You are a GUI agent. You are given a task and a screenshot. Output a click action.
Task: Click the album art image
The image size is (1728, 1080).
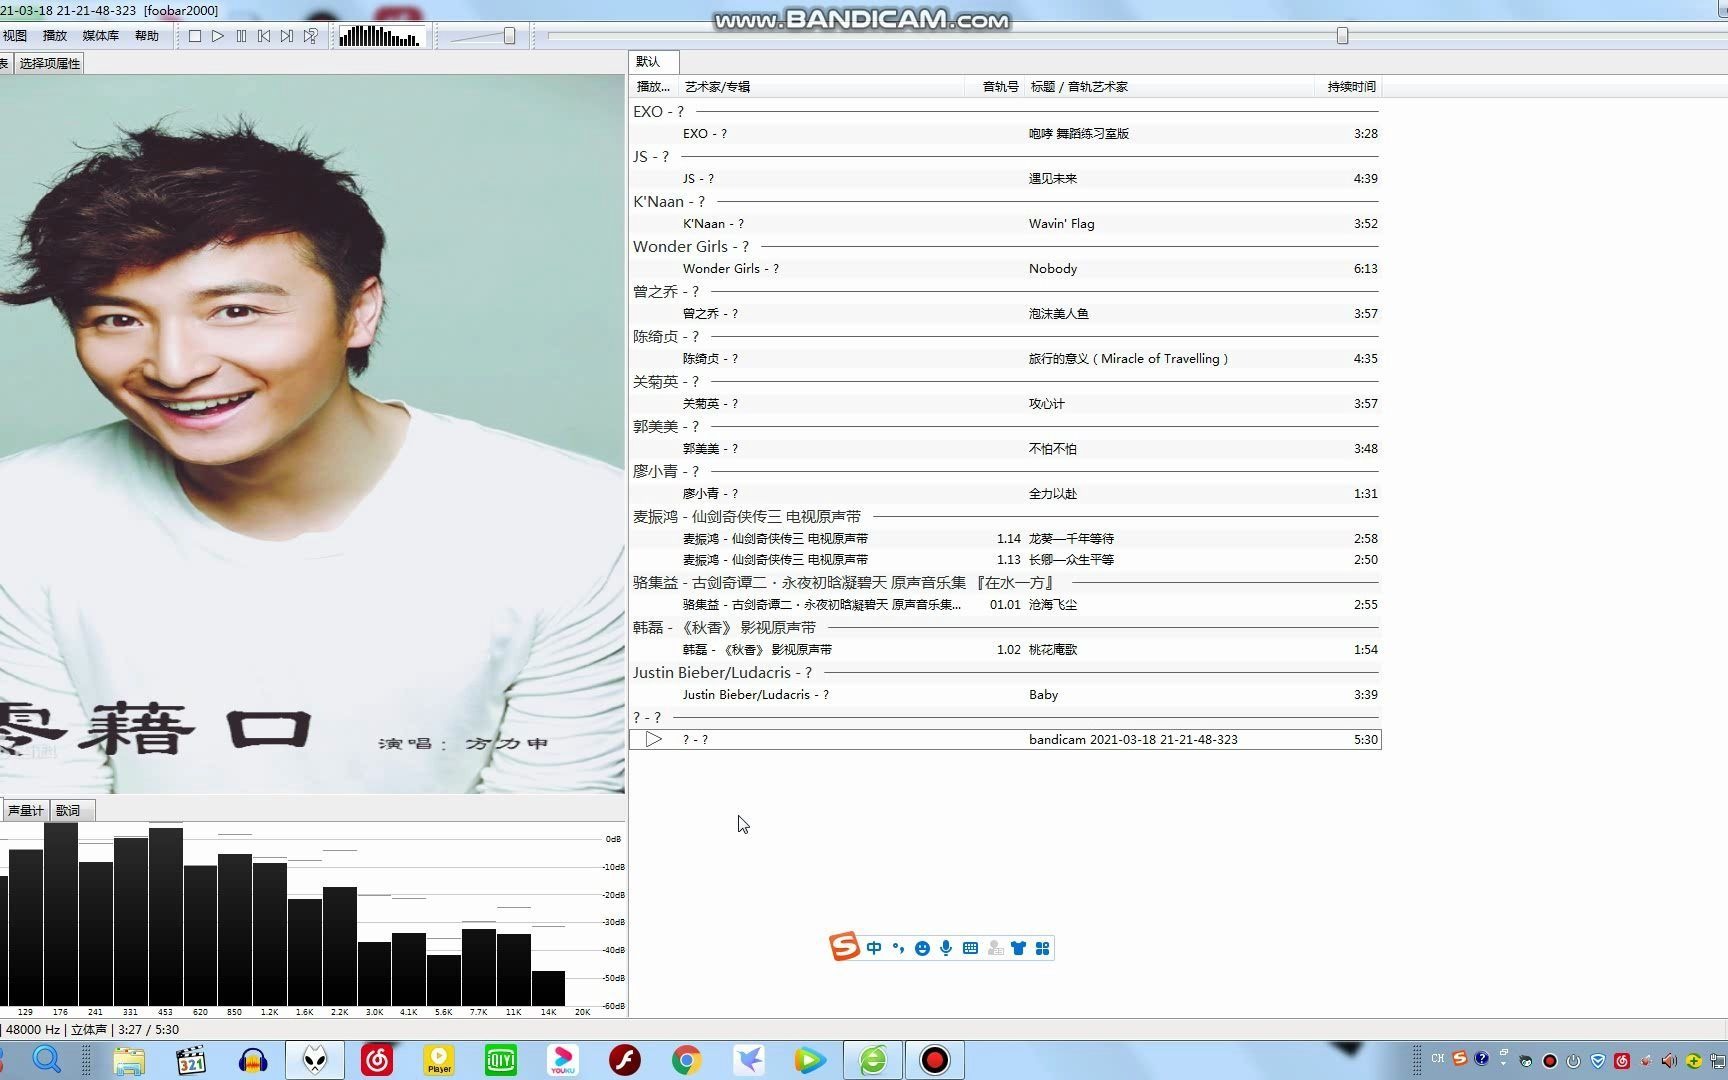point(312,434)
